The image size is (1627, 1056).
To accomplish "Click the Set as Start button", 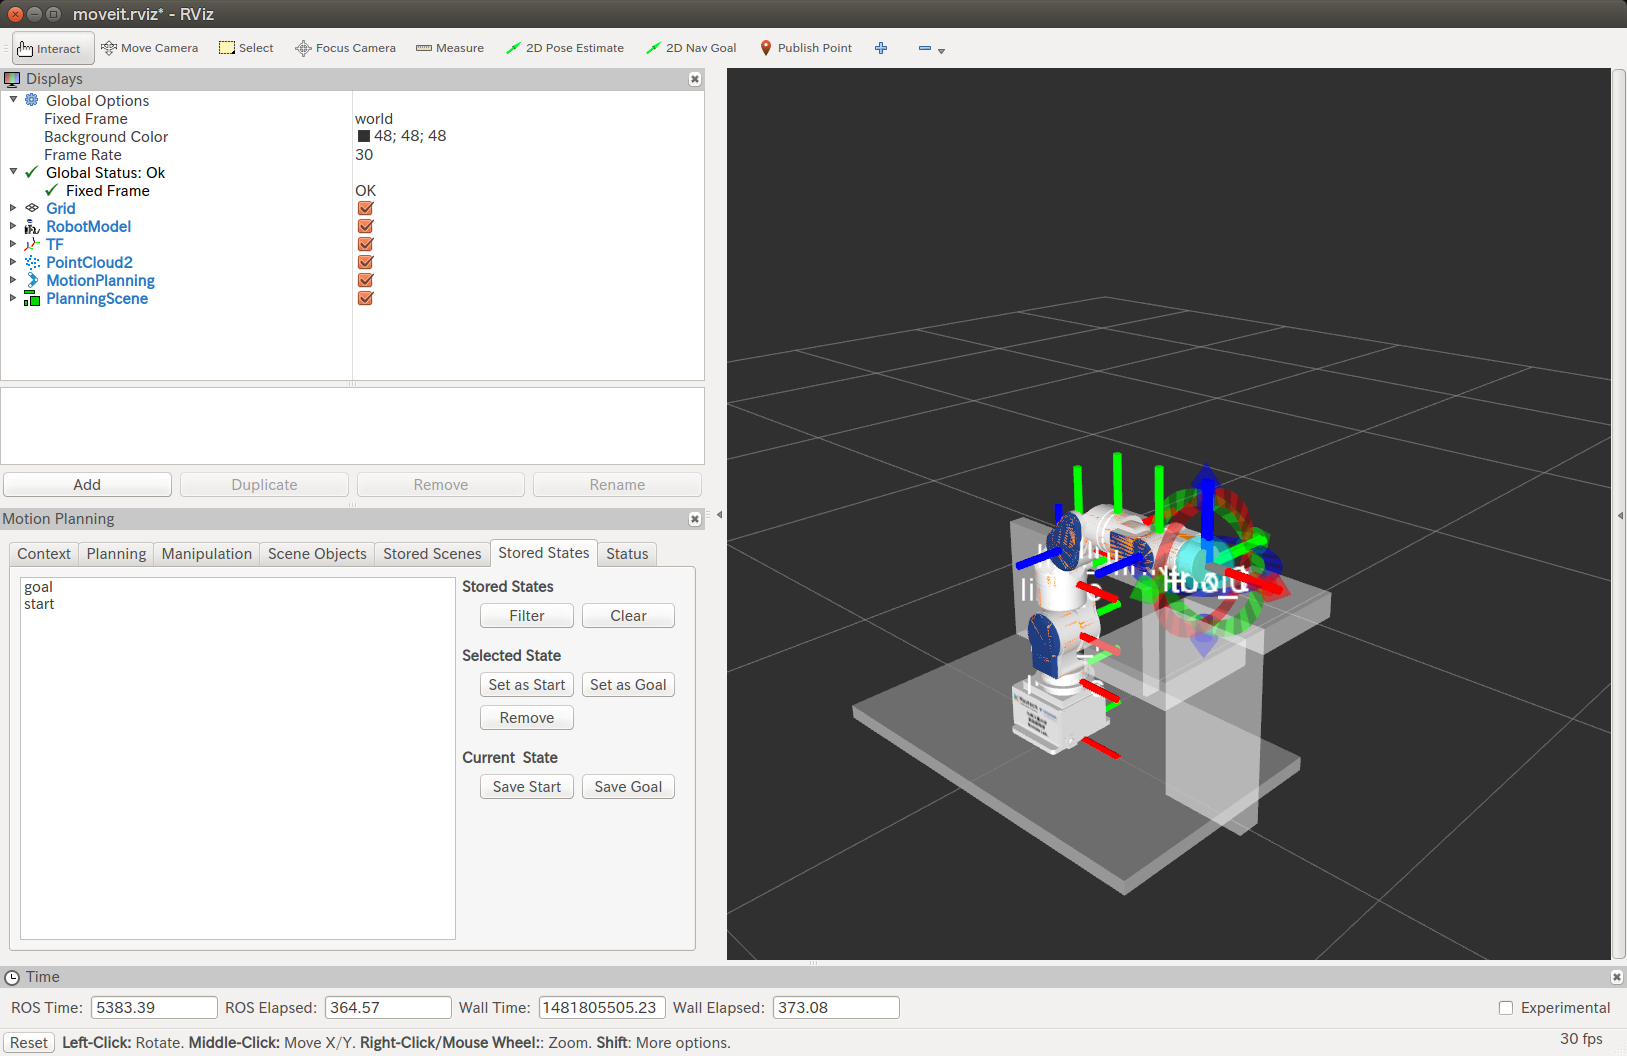I will click(x=527, y=685).
